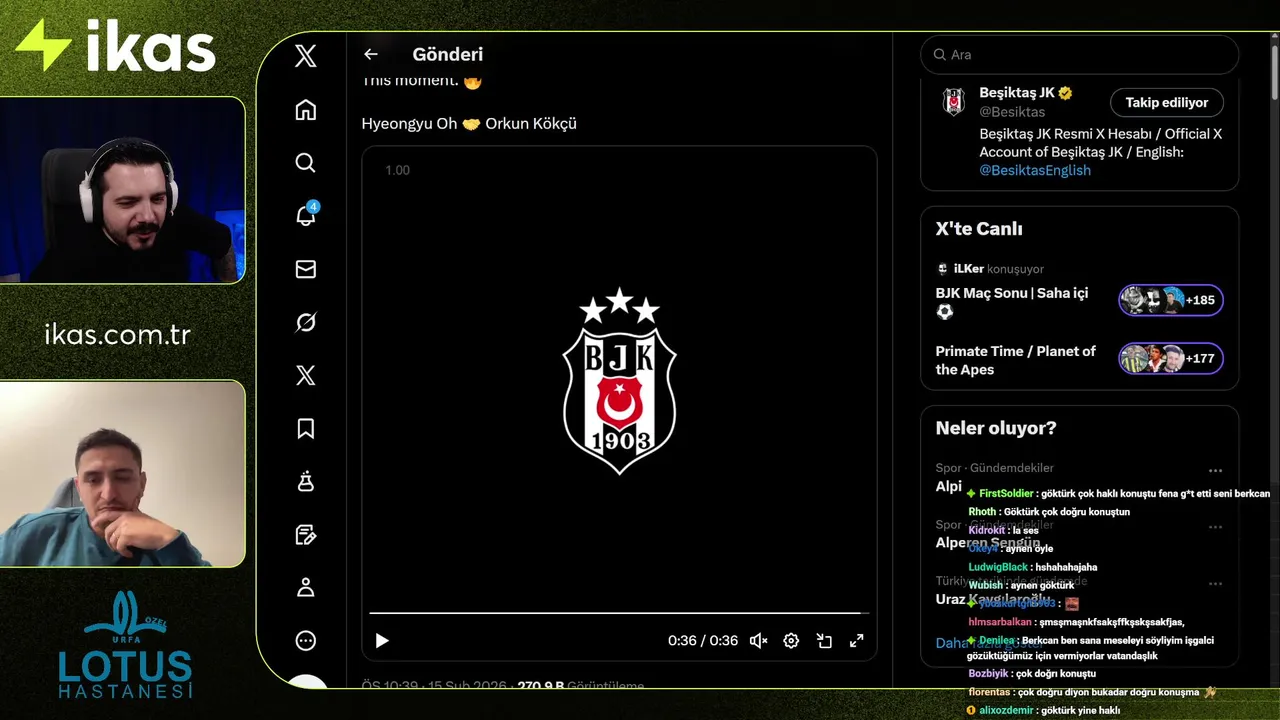Click the +177 listeners badge
Viewport: 1280px width, 720px height.
[x=1171, y=358]
